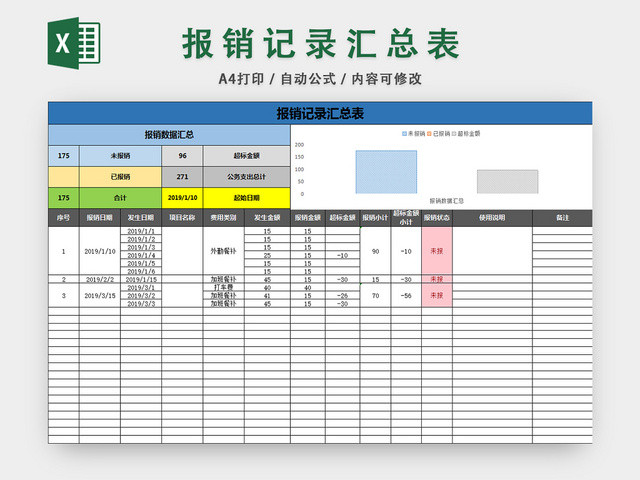Screen dimensions: 640x480
Task: Select the green 合计 label cell
Action: pos(120,198)
